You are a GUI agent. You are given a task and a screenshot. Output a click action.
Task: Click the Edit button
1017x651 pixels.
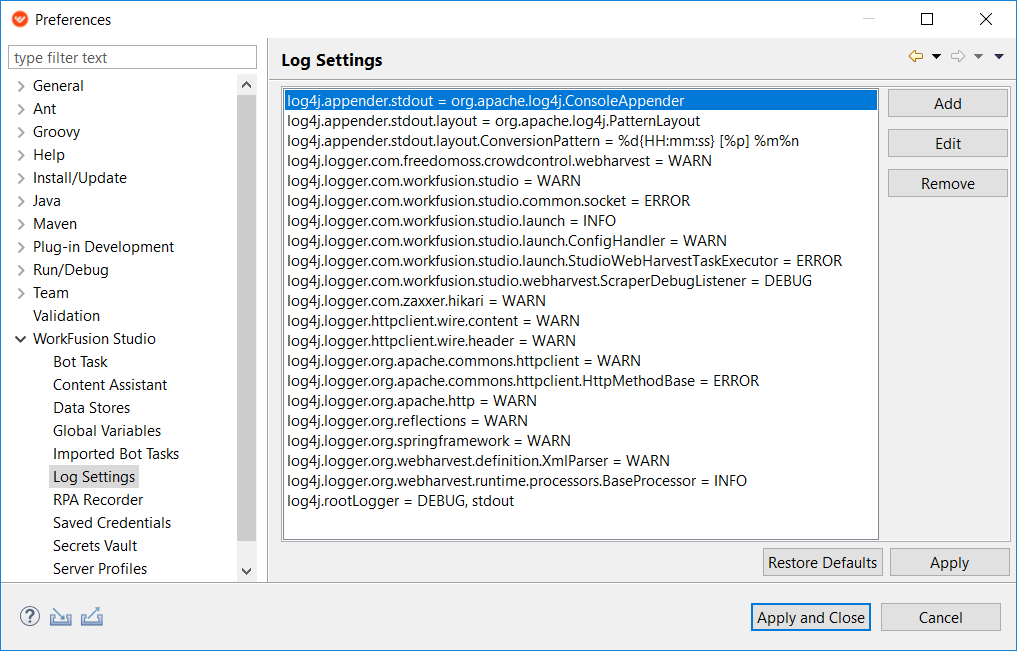[948, 143]
